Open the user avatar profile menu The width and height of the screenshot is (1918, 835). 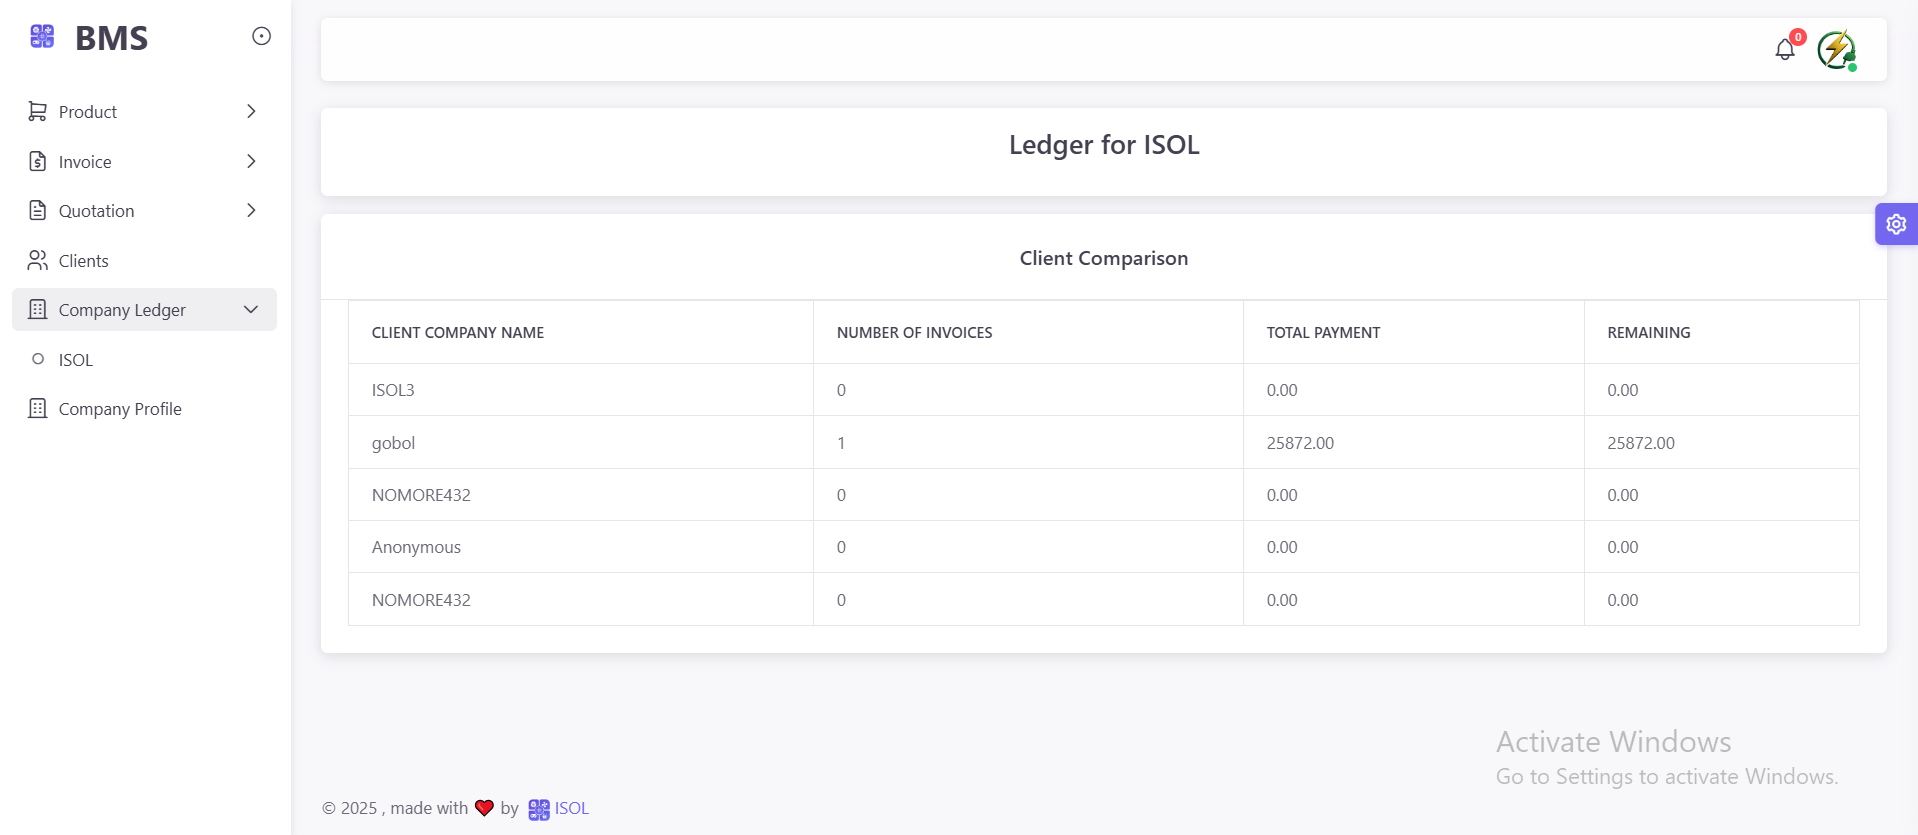coord(1836,49)
